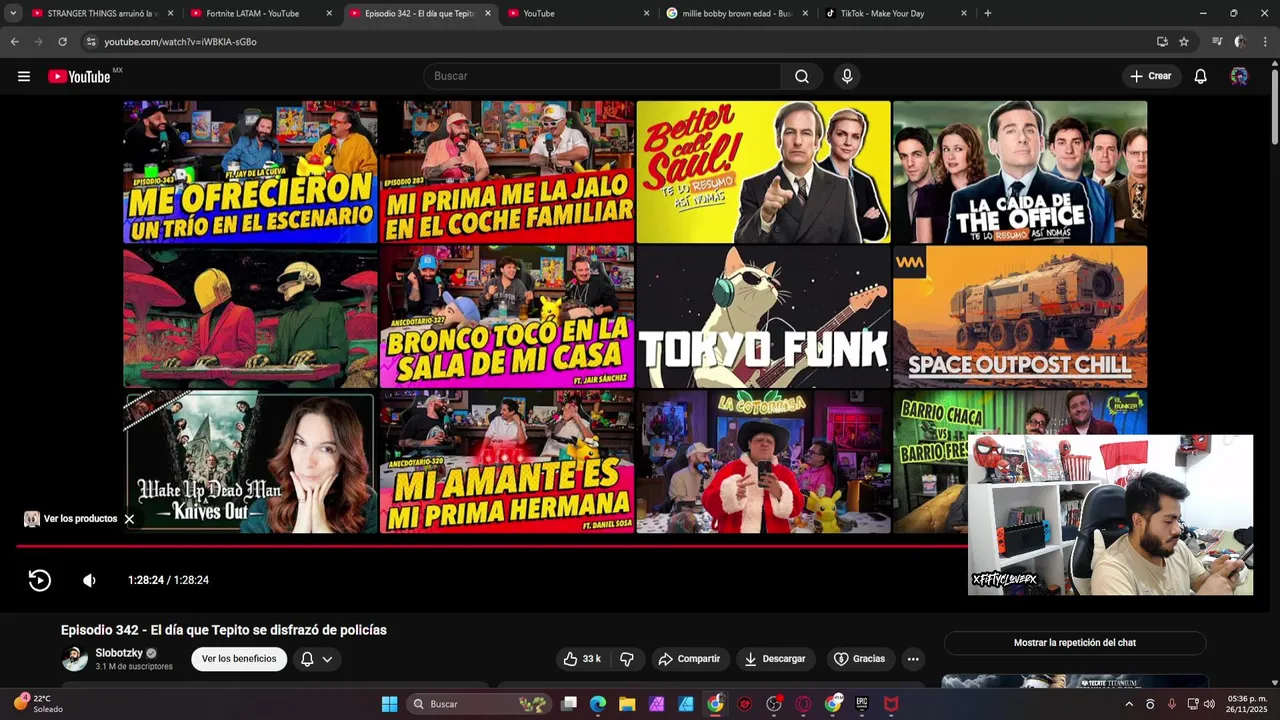1280x720 pixels.
Task: Go back to previous page
Action: [x=14, y=42]
